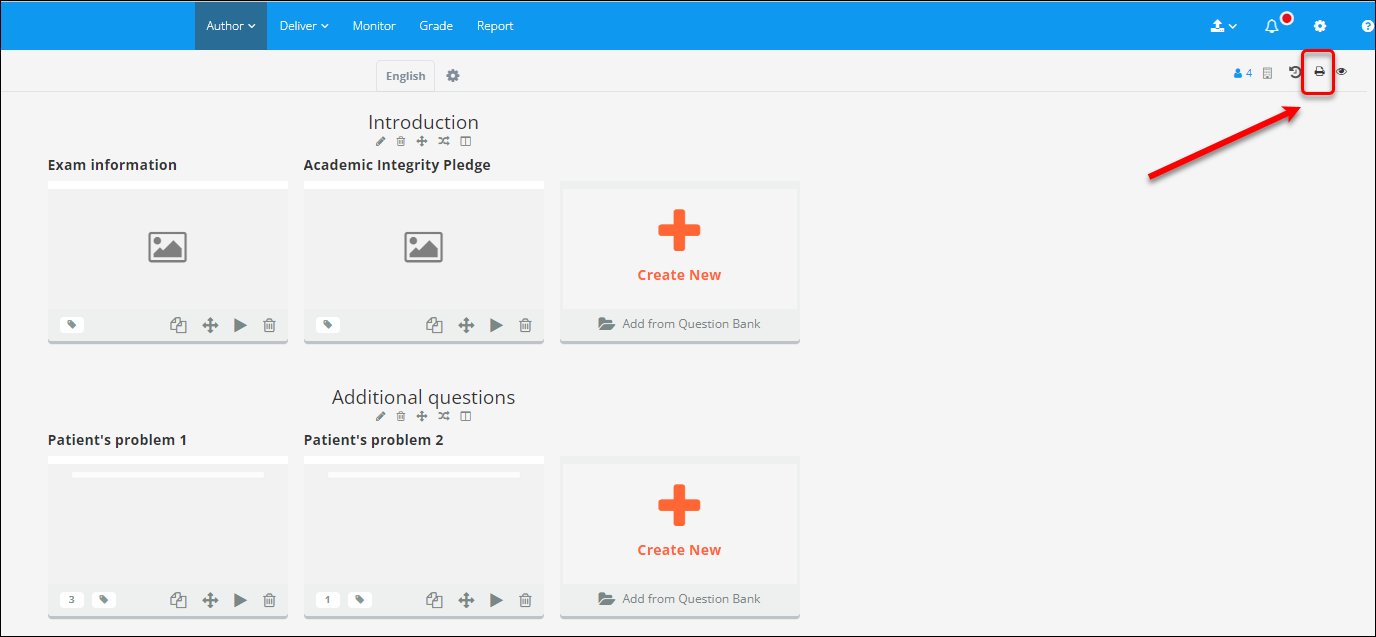
Task: Duplicate the Exam information card
Action: coord(179,325)
